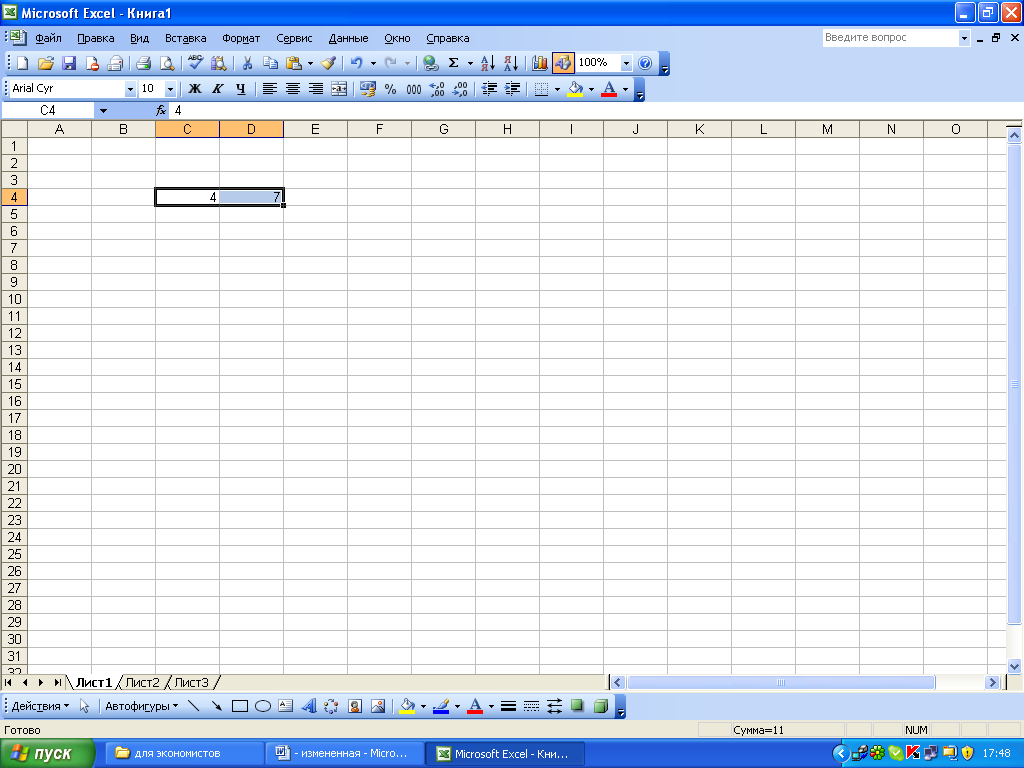Screen dimensions: 1024x768
Task: Sort ascending A to Я
Action: pos(488,63)
